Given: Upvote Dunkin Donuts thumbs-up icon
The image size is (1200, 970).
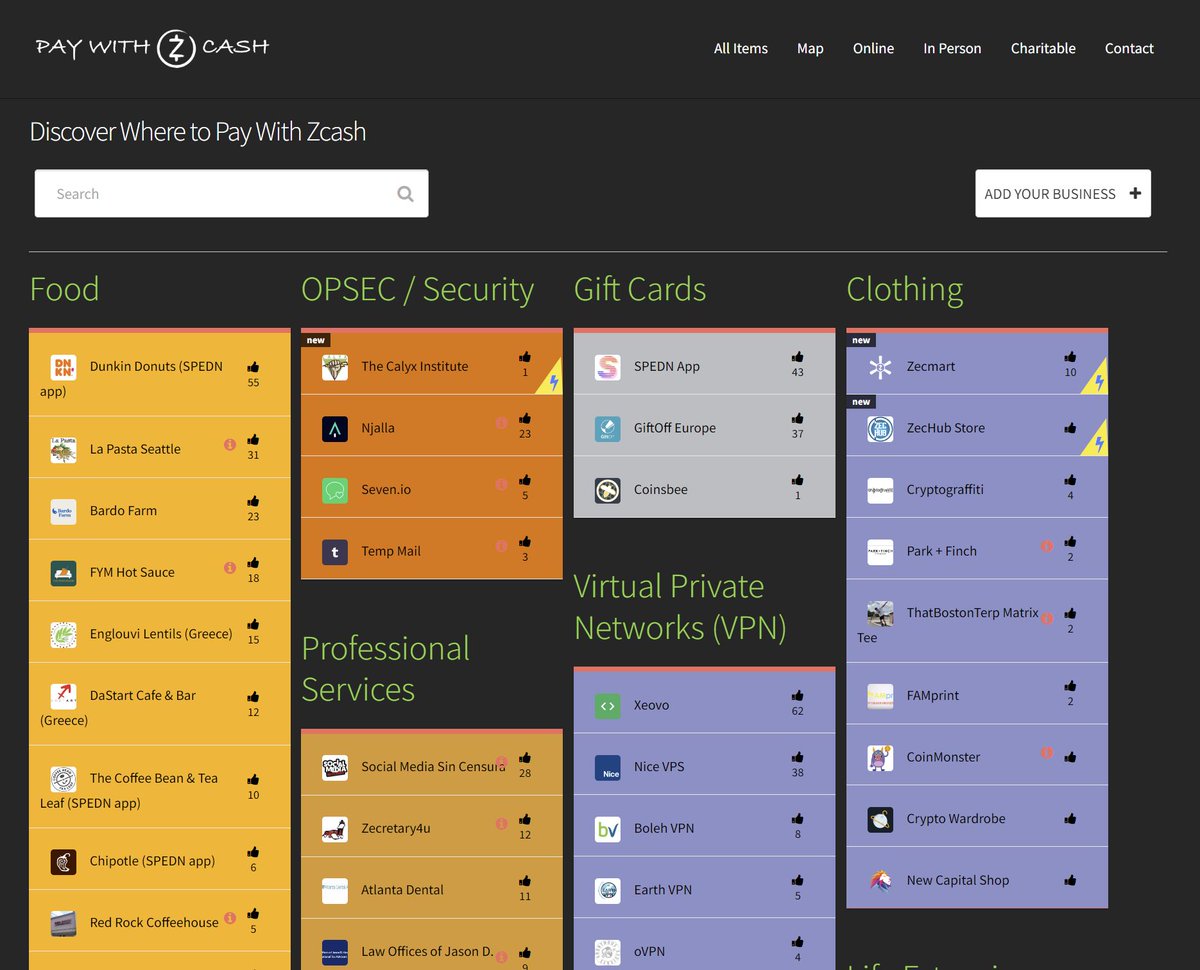Looking at the screenshot, I should (253, 367).
